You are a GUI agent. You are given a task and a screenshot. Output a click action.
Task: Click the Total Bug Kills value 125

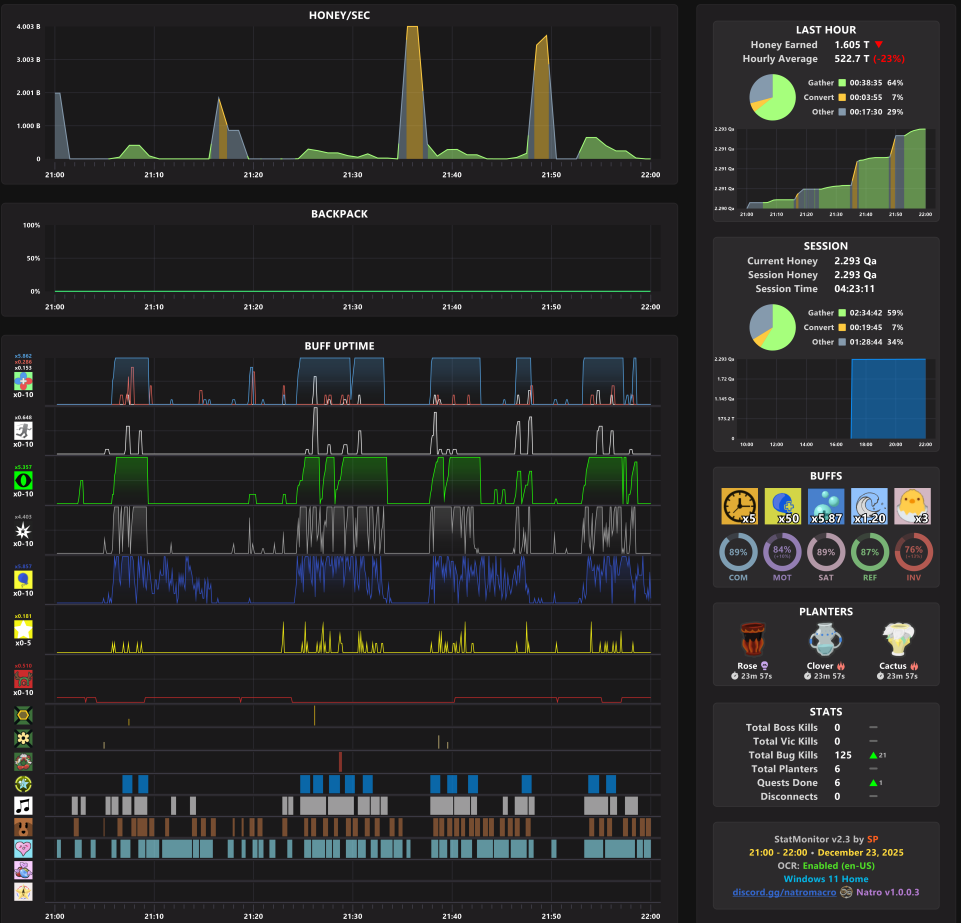[843, 755]
